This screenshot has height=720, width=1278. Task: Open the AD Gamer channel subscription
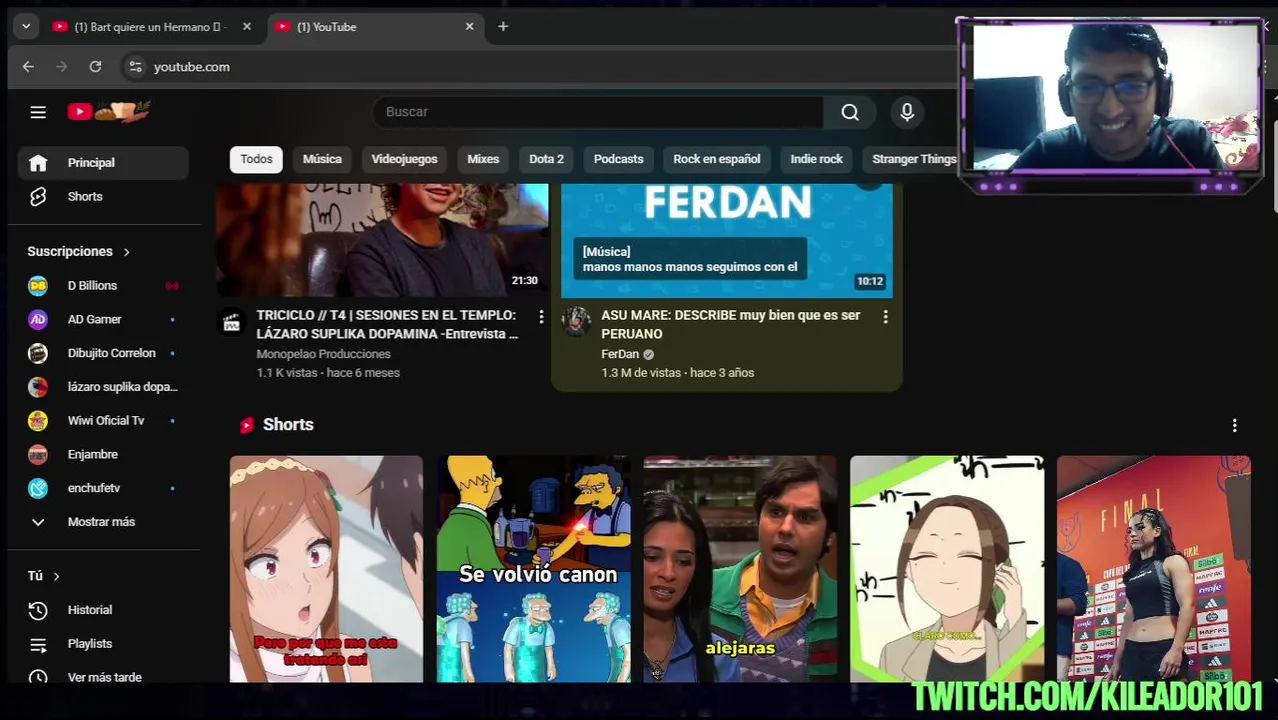click(103, 320)
